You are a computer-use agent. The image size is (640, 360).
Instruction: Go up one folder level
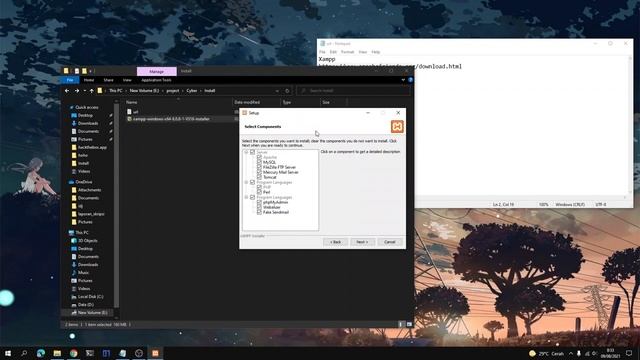pos(91,91)
